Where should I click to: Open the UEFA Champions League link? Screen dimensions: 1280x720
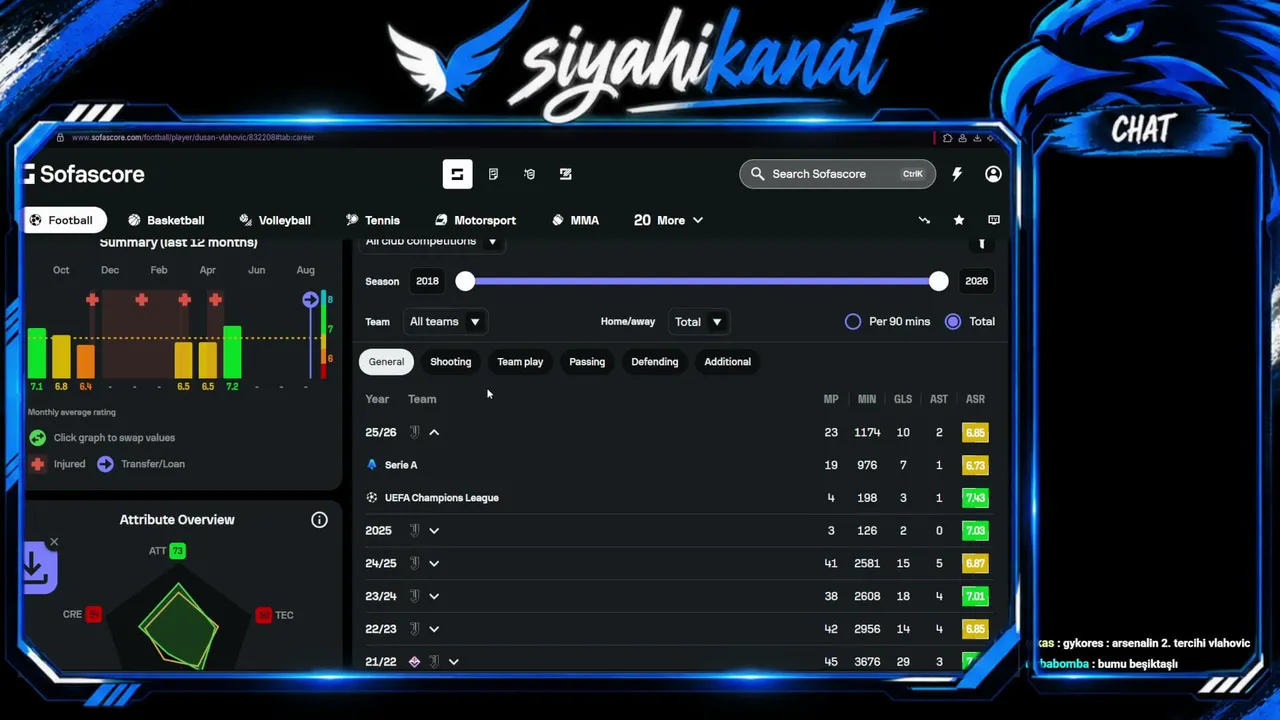coord(442,498)
